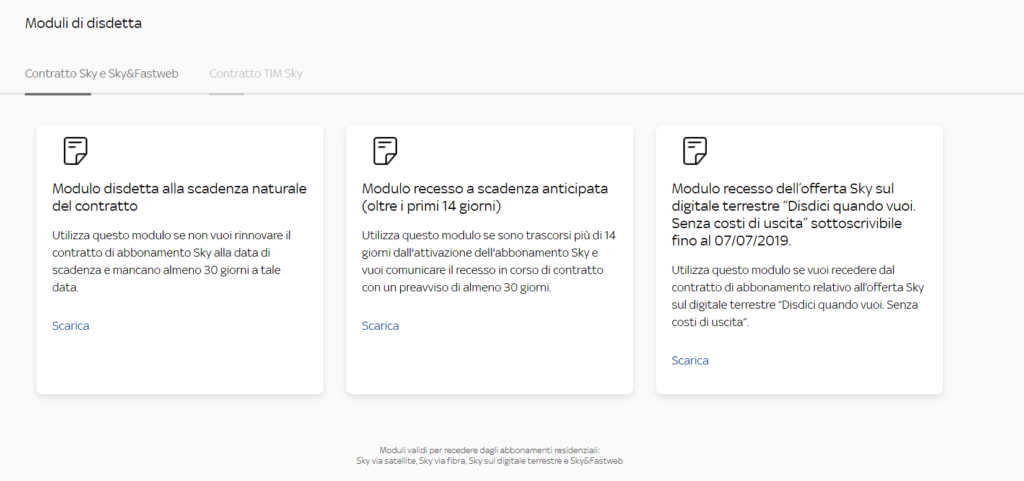Switch to the Contratto TIM Sky tab
1024x481 pixels.
[255, 73]
